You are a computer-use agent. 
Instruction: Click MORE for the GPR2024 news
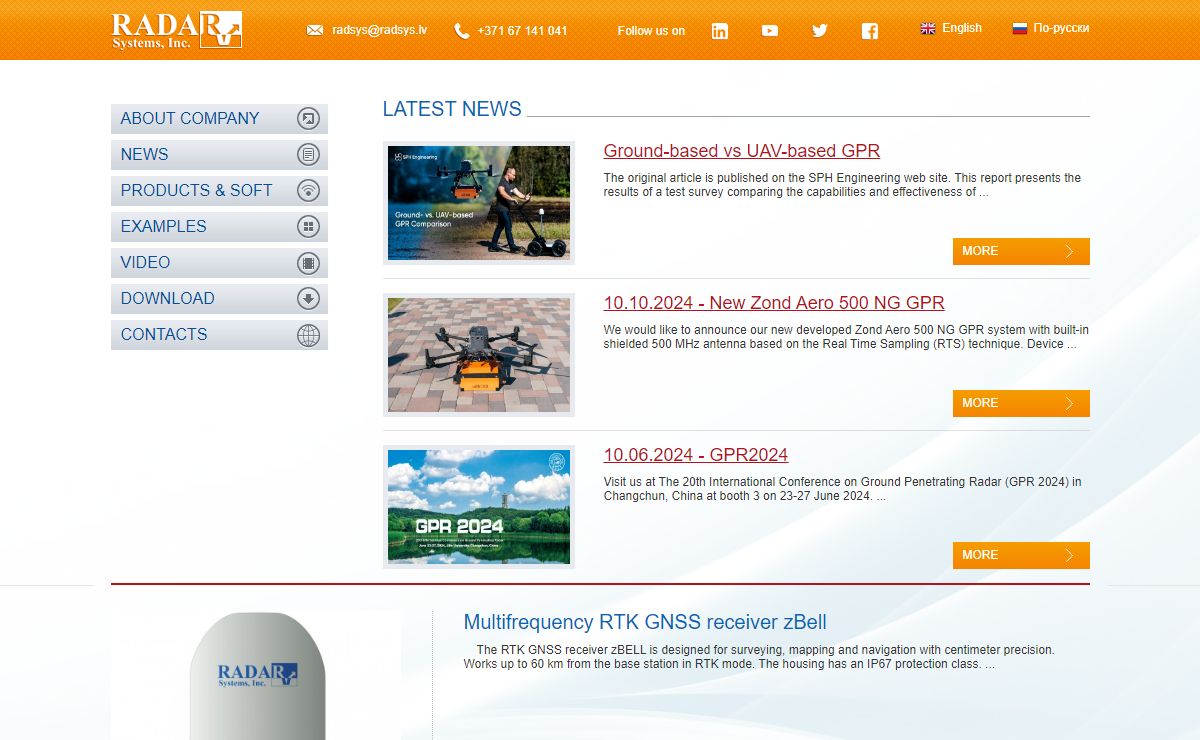(x=1021, y=555)
